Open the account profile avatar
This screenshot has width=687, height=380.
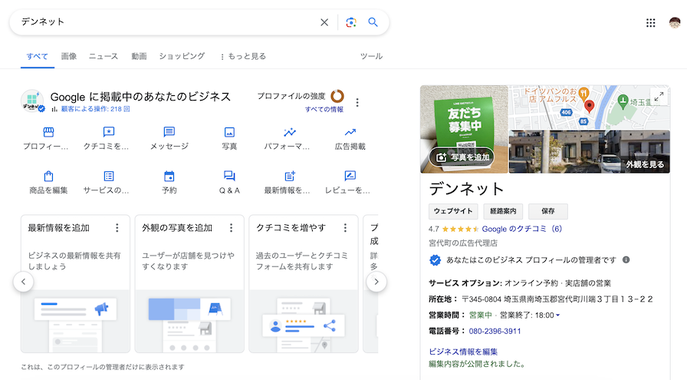pyautogui.click(x=675, y=22)
